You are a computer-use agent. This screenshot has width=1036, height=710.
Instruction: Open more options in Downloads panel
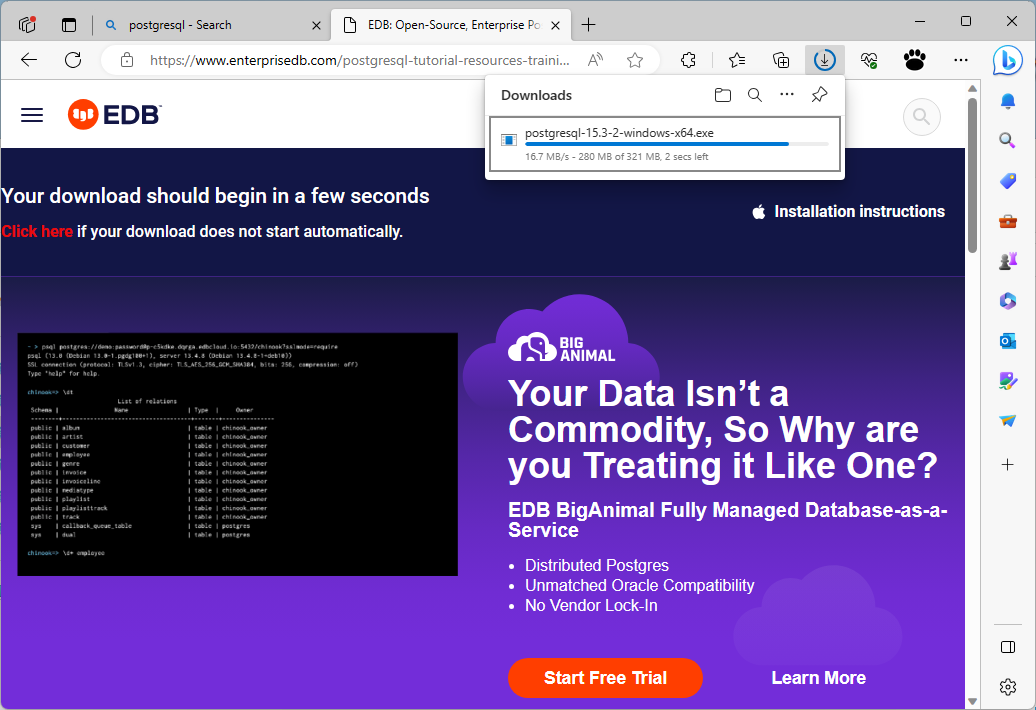pos(787,95)
